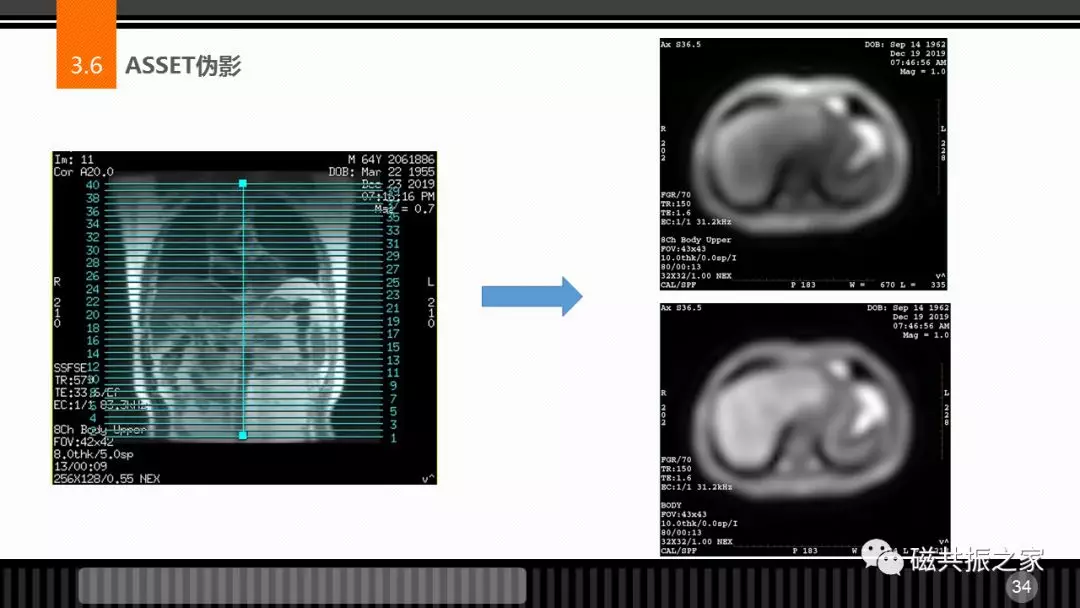Click slice number 17 on localizer
Viewport: 1080px width, 608px height.
pos(393,334)
